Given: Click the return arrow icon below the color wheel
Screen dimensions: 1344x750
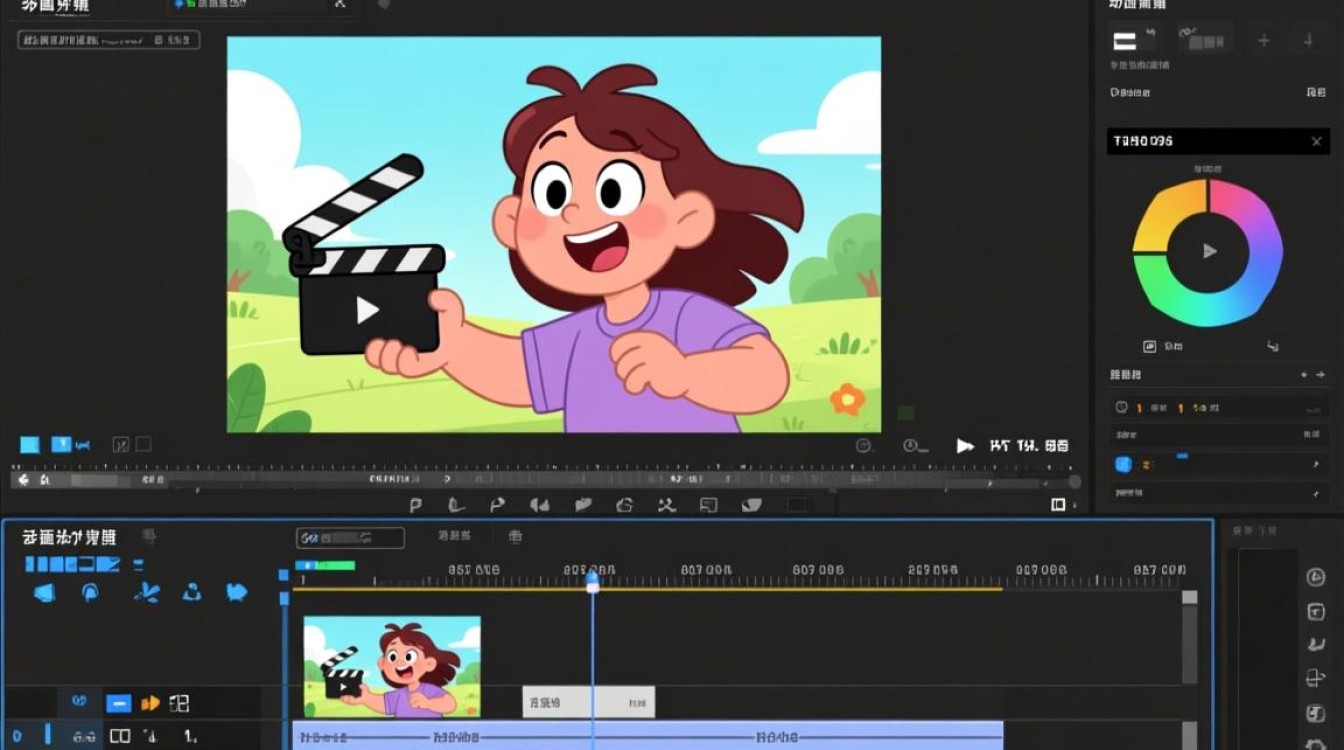Looking at the screenshot, I should (x=1273, y=346).
